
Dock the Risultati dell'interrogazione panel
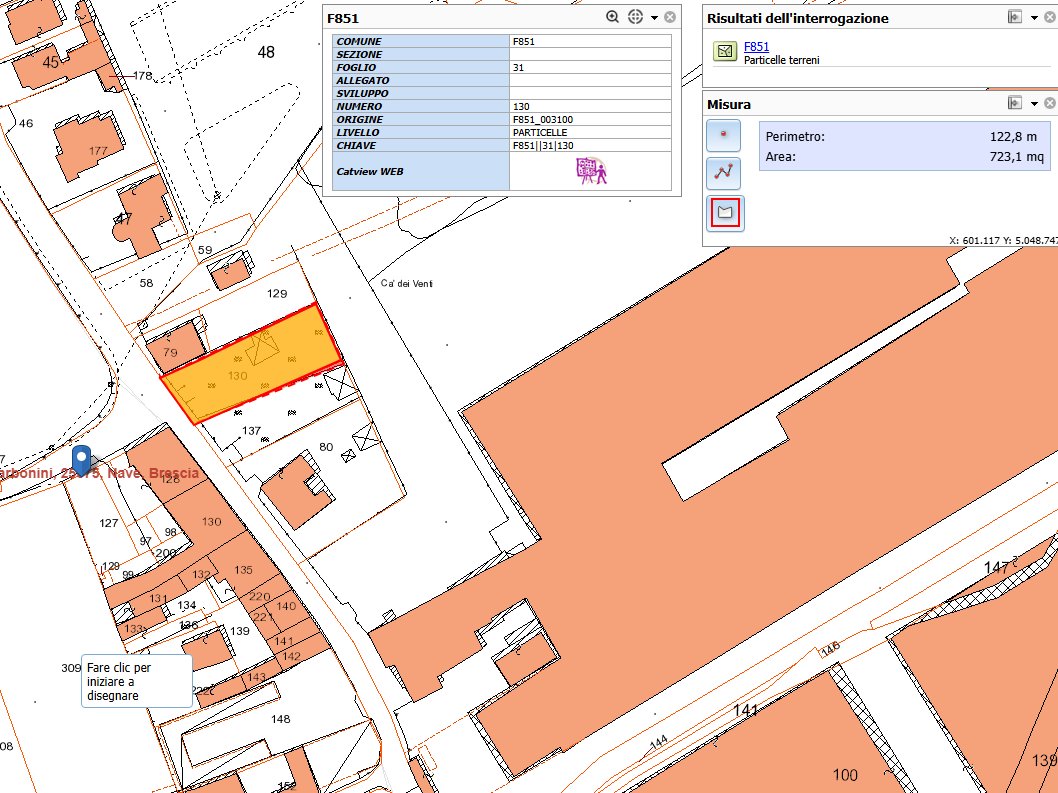1015,18
